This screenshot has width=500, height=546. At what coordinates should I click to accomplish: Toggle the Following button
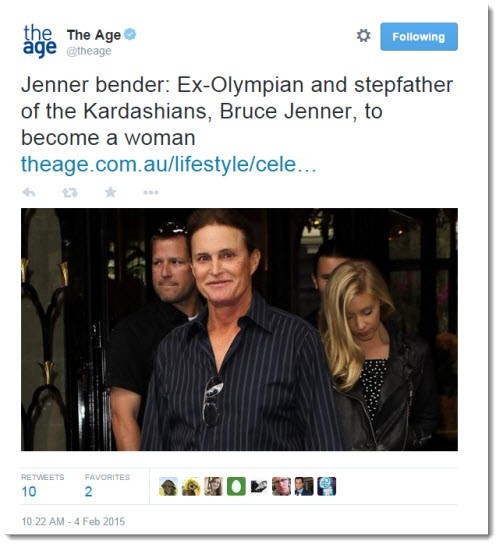pos(419,37)
